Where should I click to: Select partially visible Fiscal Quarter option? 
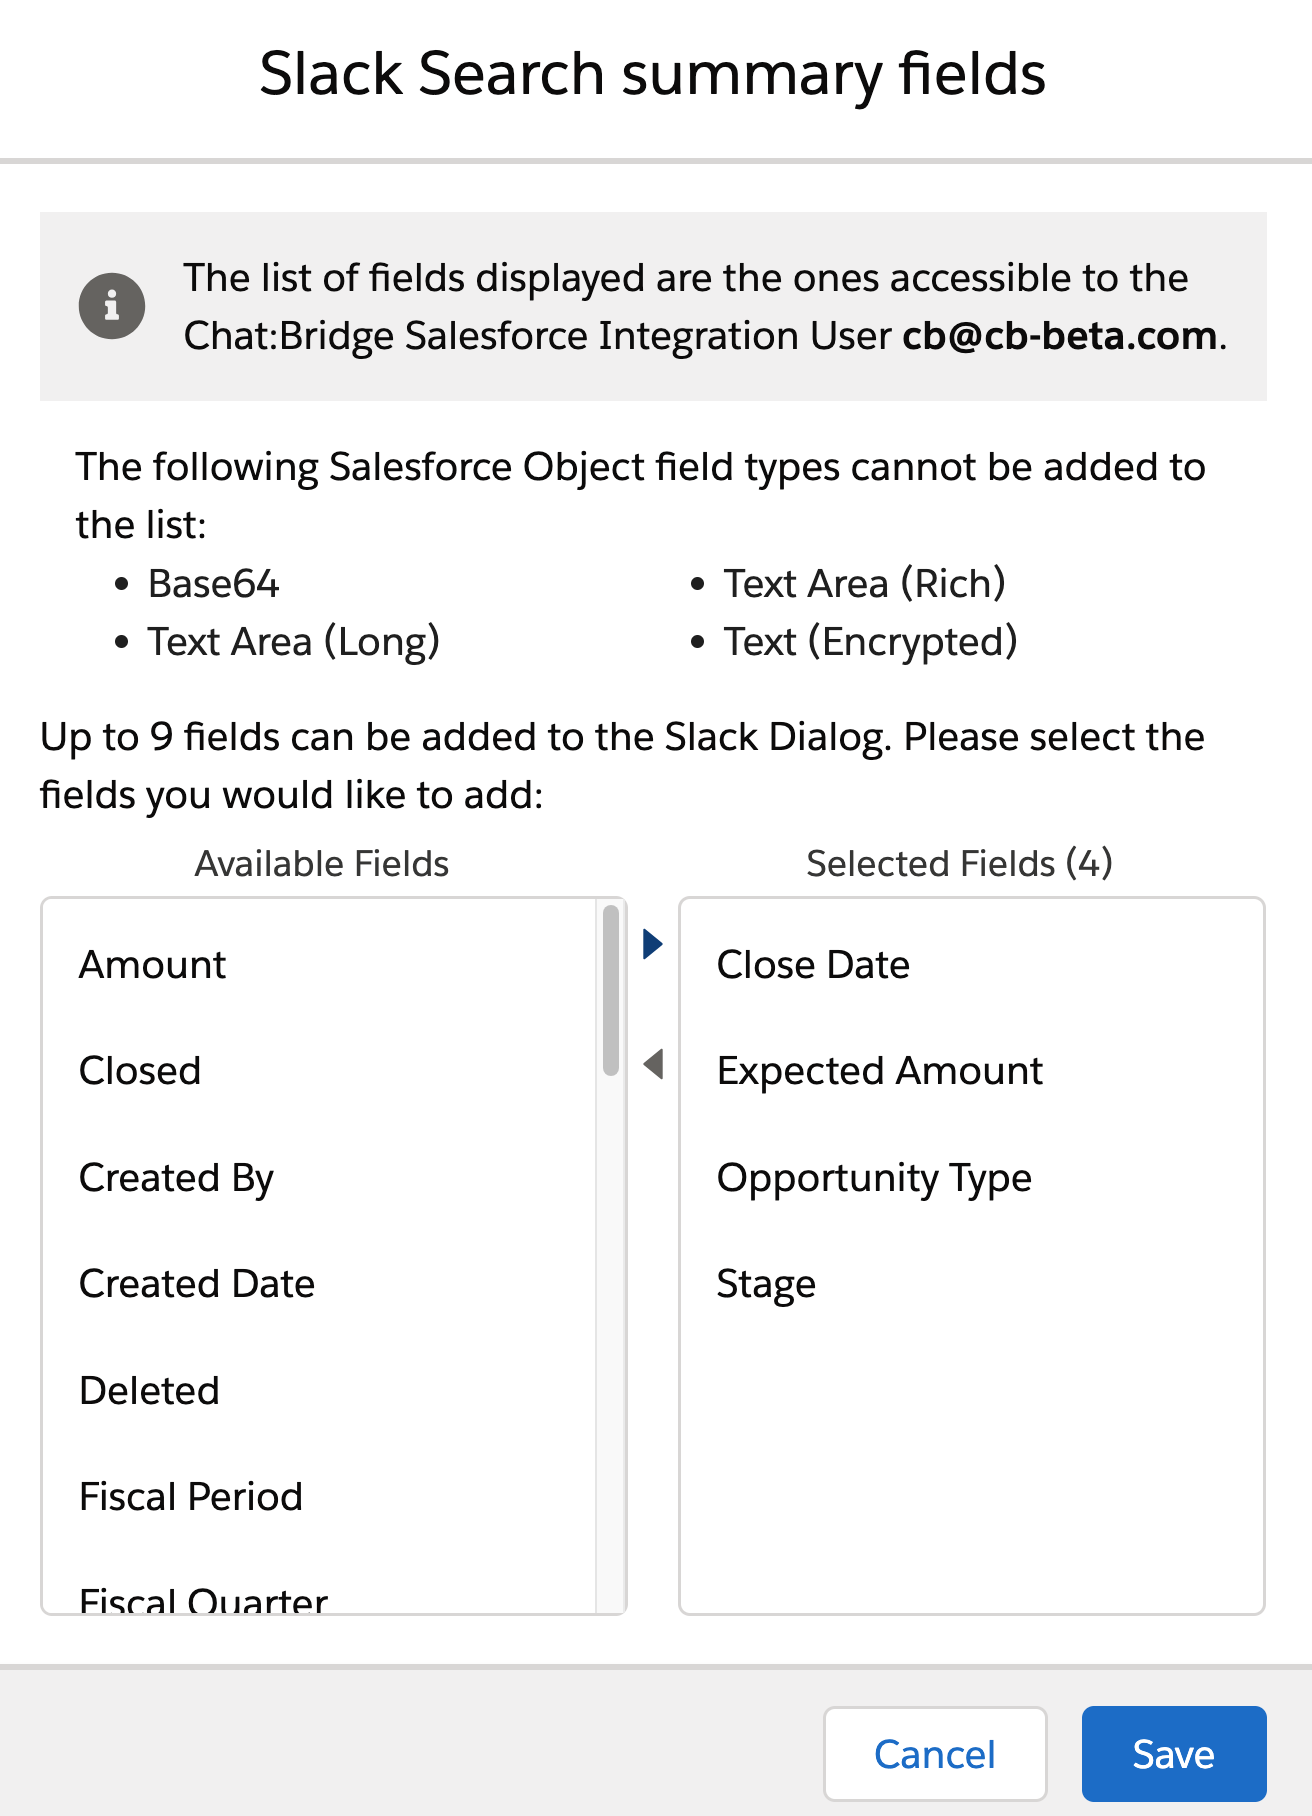(203, 1600)
